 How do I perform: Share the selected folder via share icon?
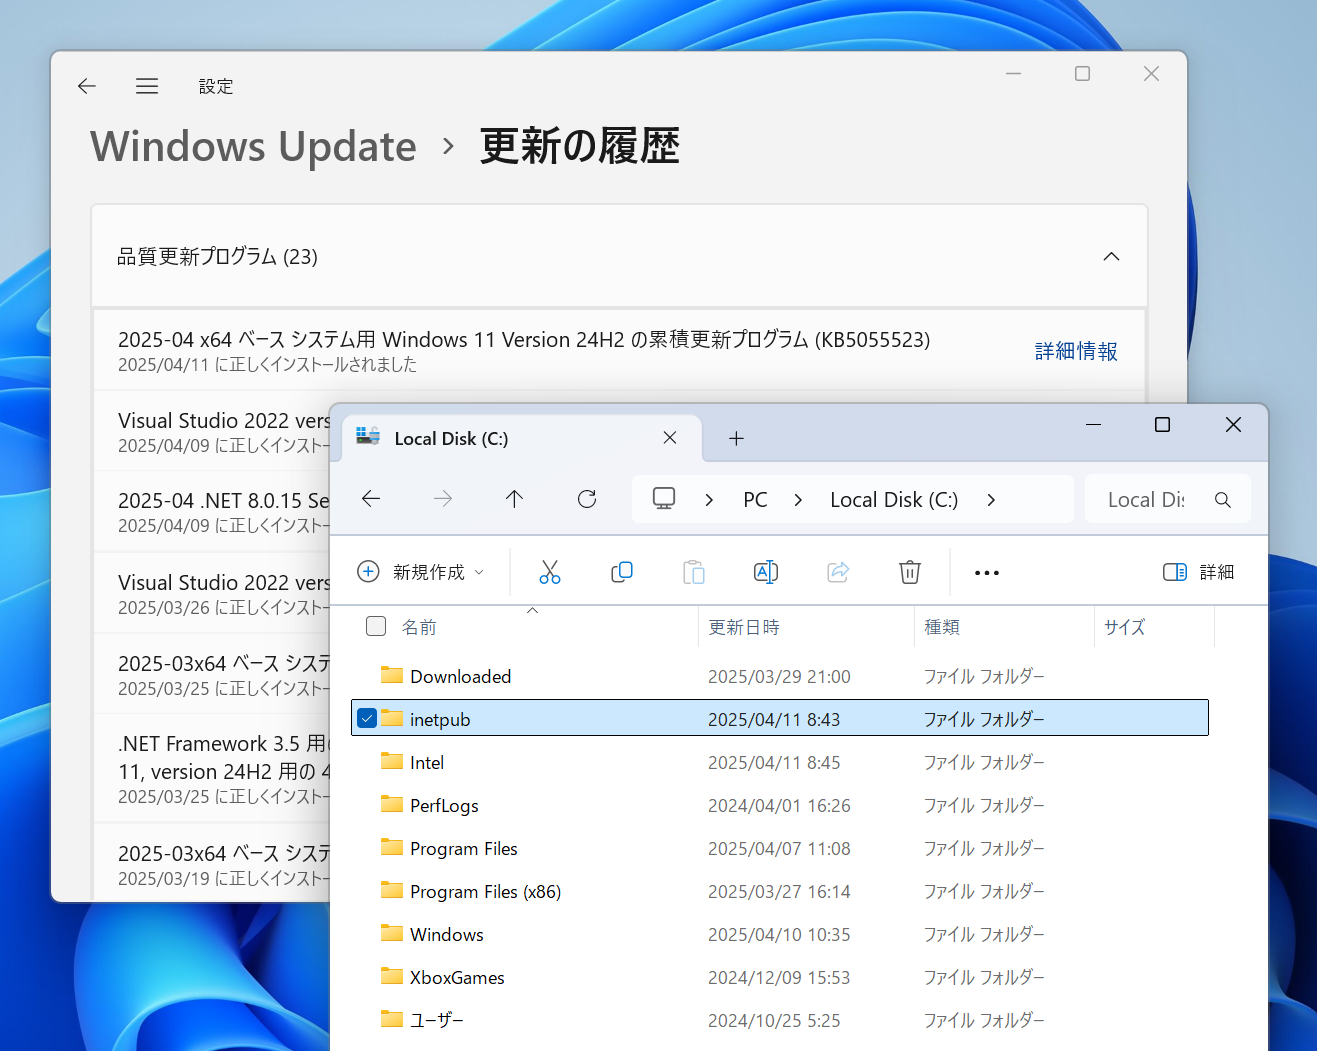837,572
